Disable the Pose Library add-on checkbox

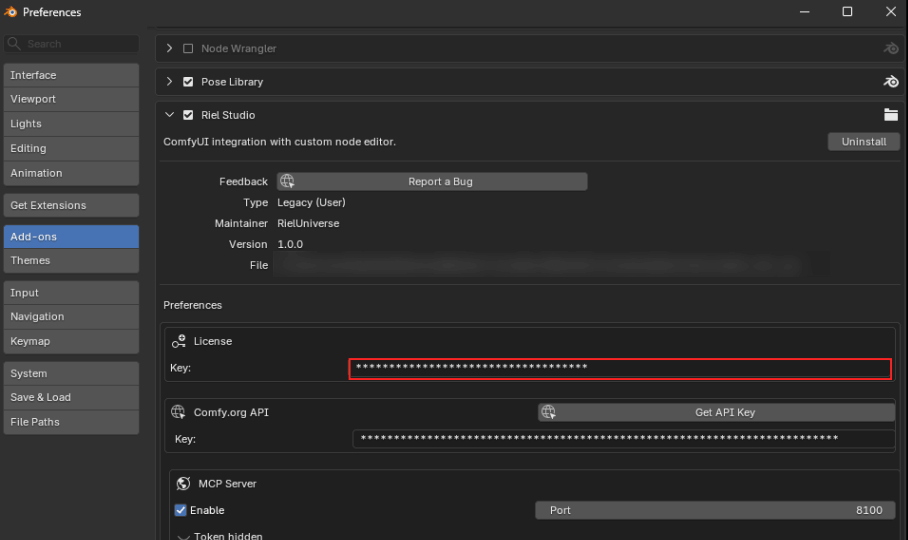(188, 82)
